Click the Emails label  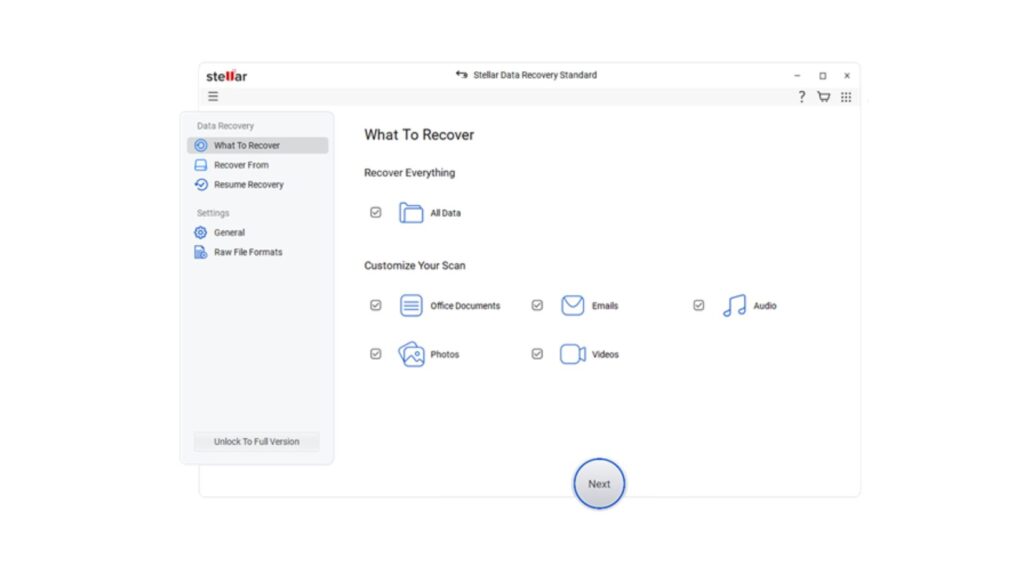pyautogui.click(x=605, y=305)
